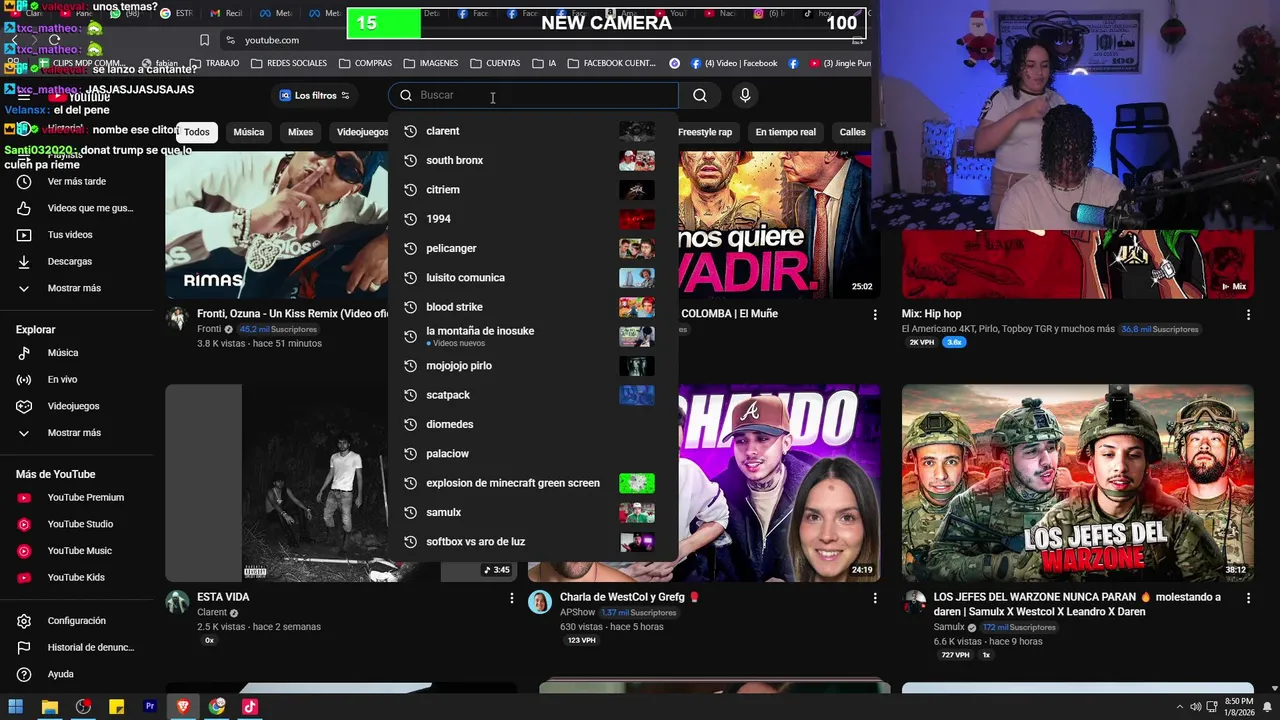Choose 'pelicanger' search suggestion
The width and height of the screenshot is (1280, 720).
click(533, 248)
